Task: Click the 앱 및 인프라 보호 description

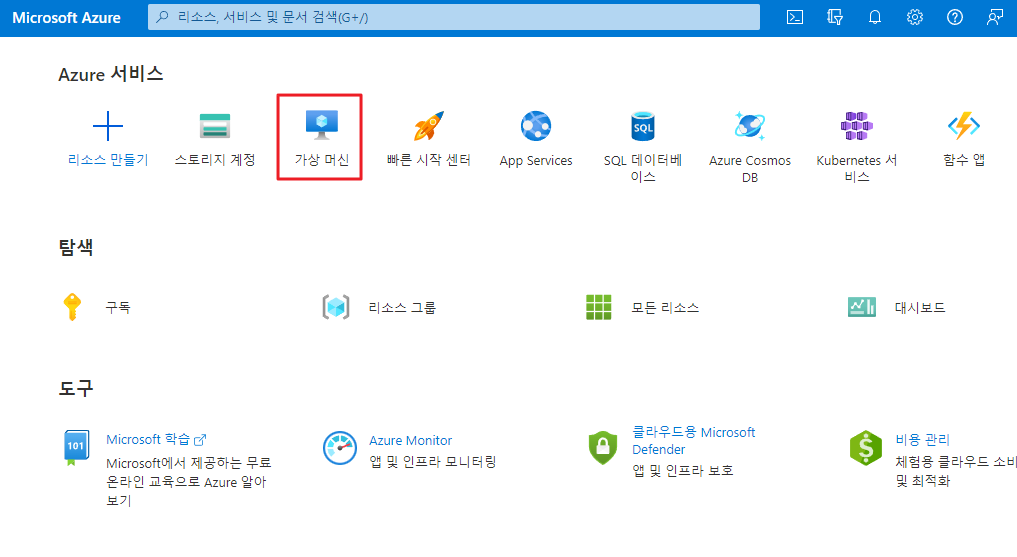Action: [683, 471]
